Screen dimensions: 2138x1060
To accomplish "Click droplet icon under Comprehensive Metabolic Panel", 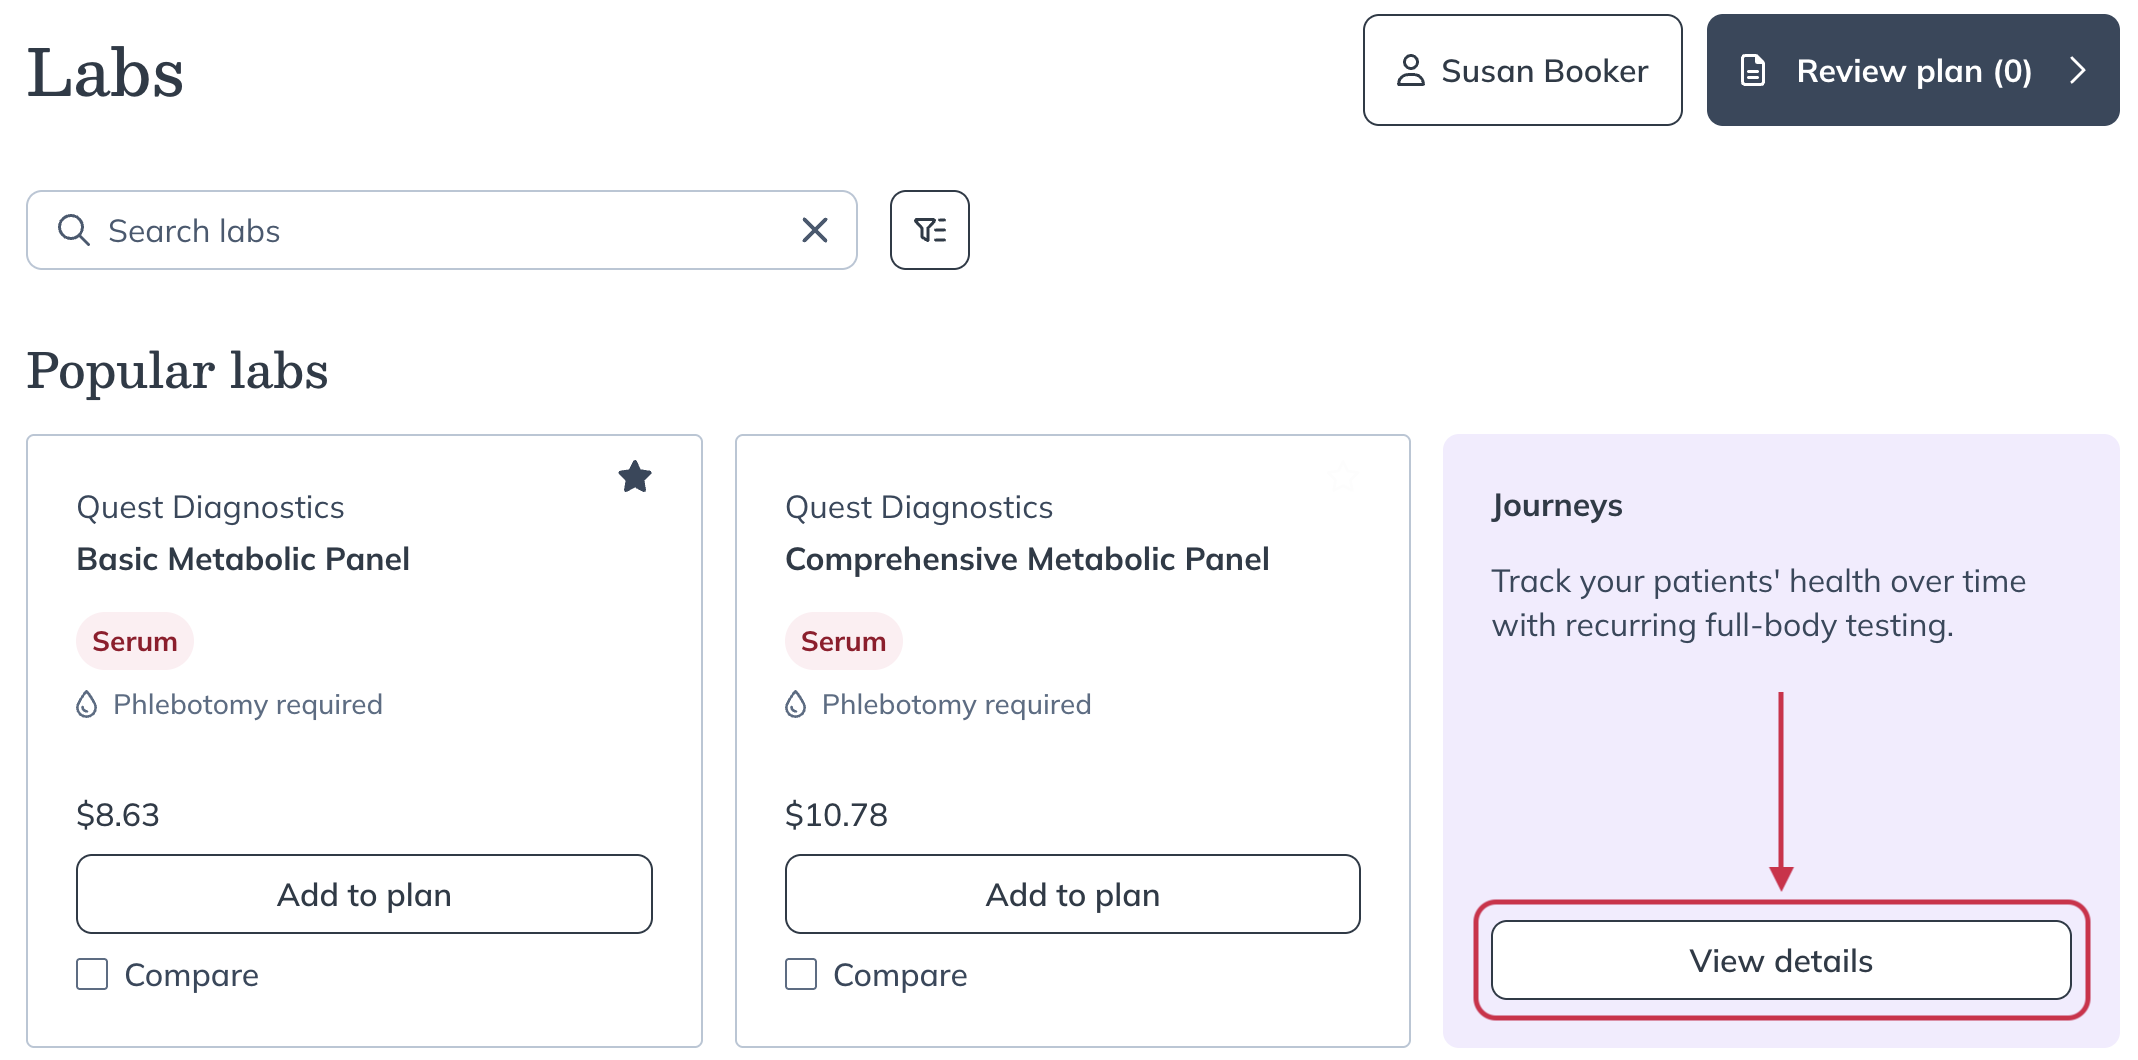I will click(795, 704).
